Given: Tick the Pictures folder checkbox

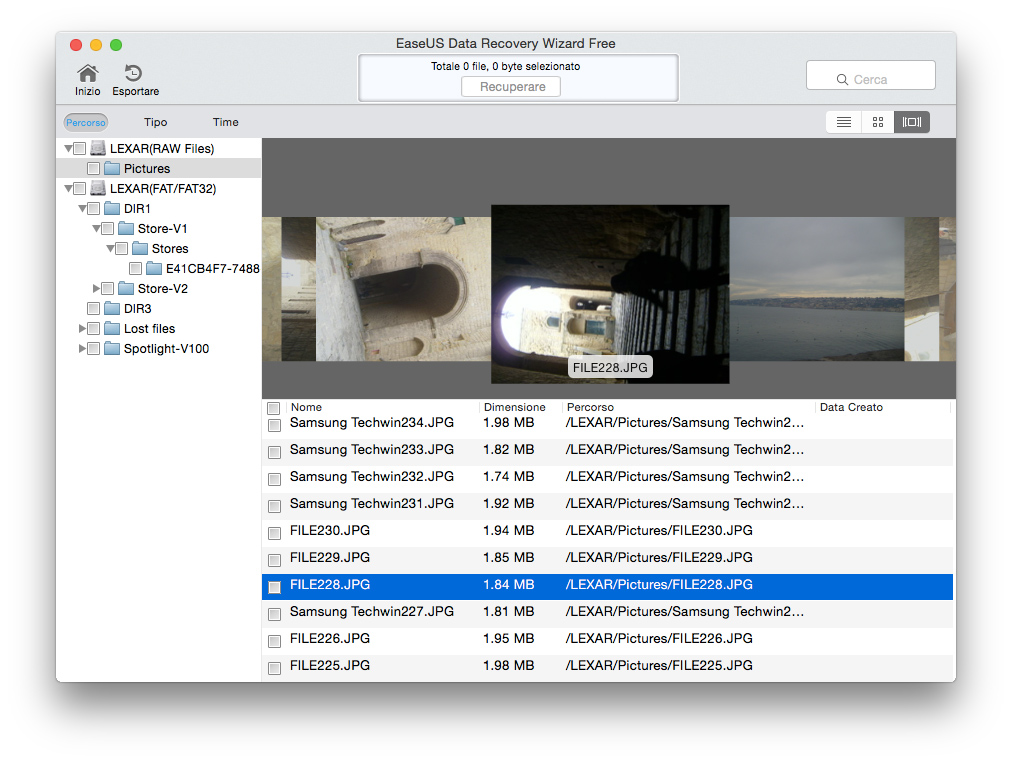Looking at the screenshot, I should click(x=94, y=168).
